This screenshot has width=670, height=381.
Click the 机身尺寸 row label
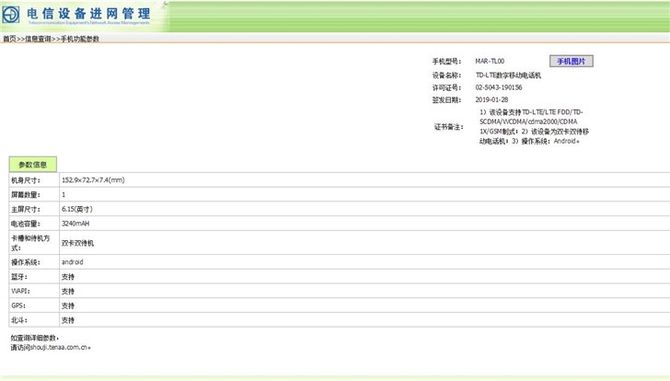26,180
